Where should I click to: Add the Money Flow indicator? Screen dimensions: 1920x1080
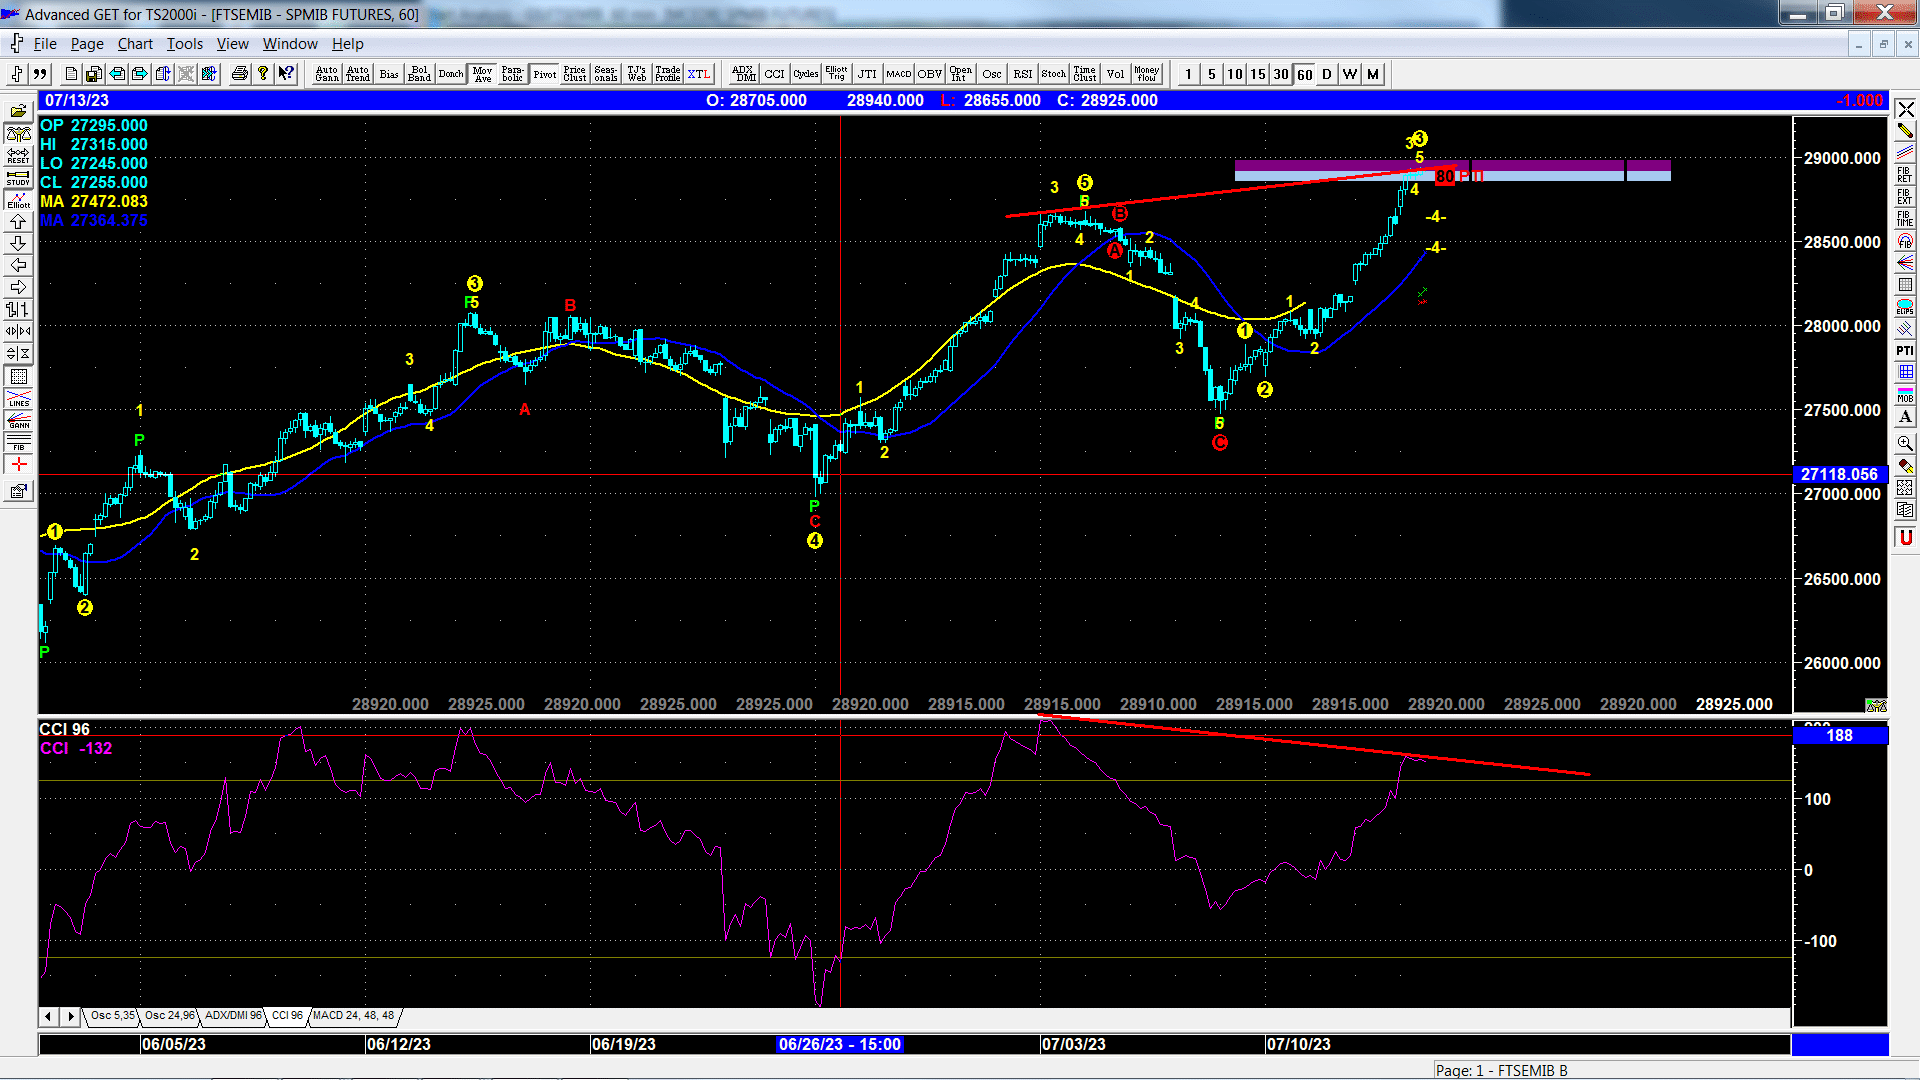1147,74
